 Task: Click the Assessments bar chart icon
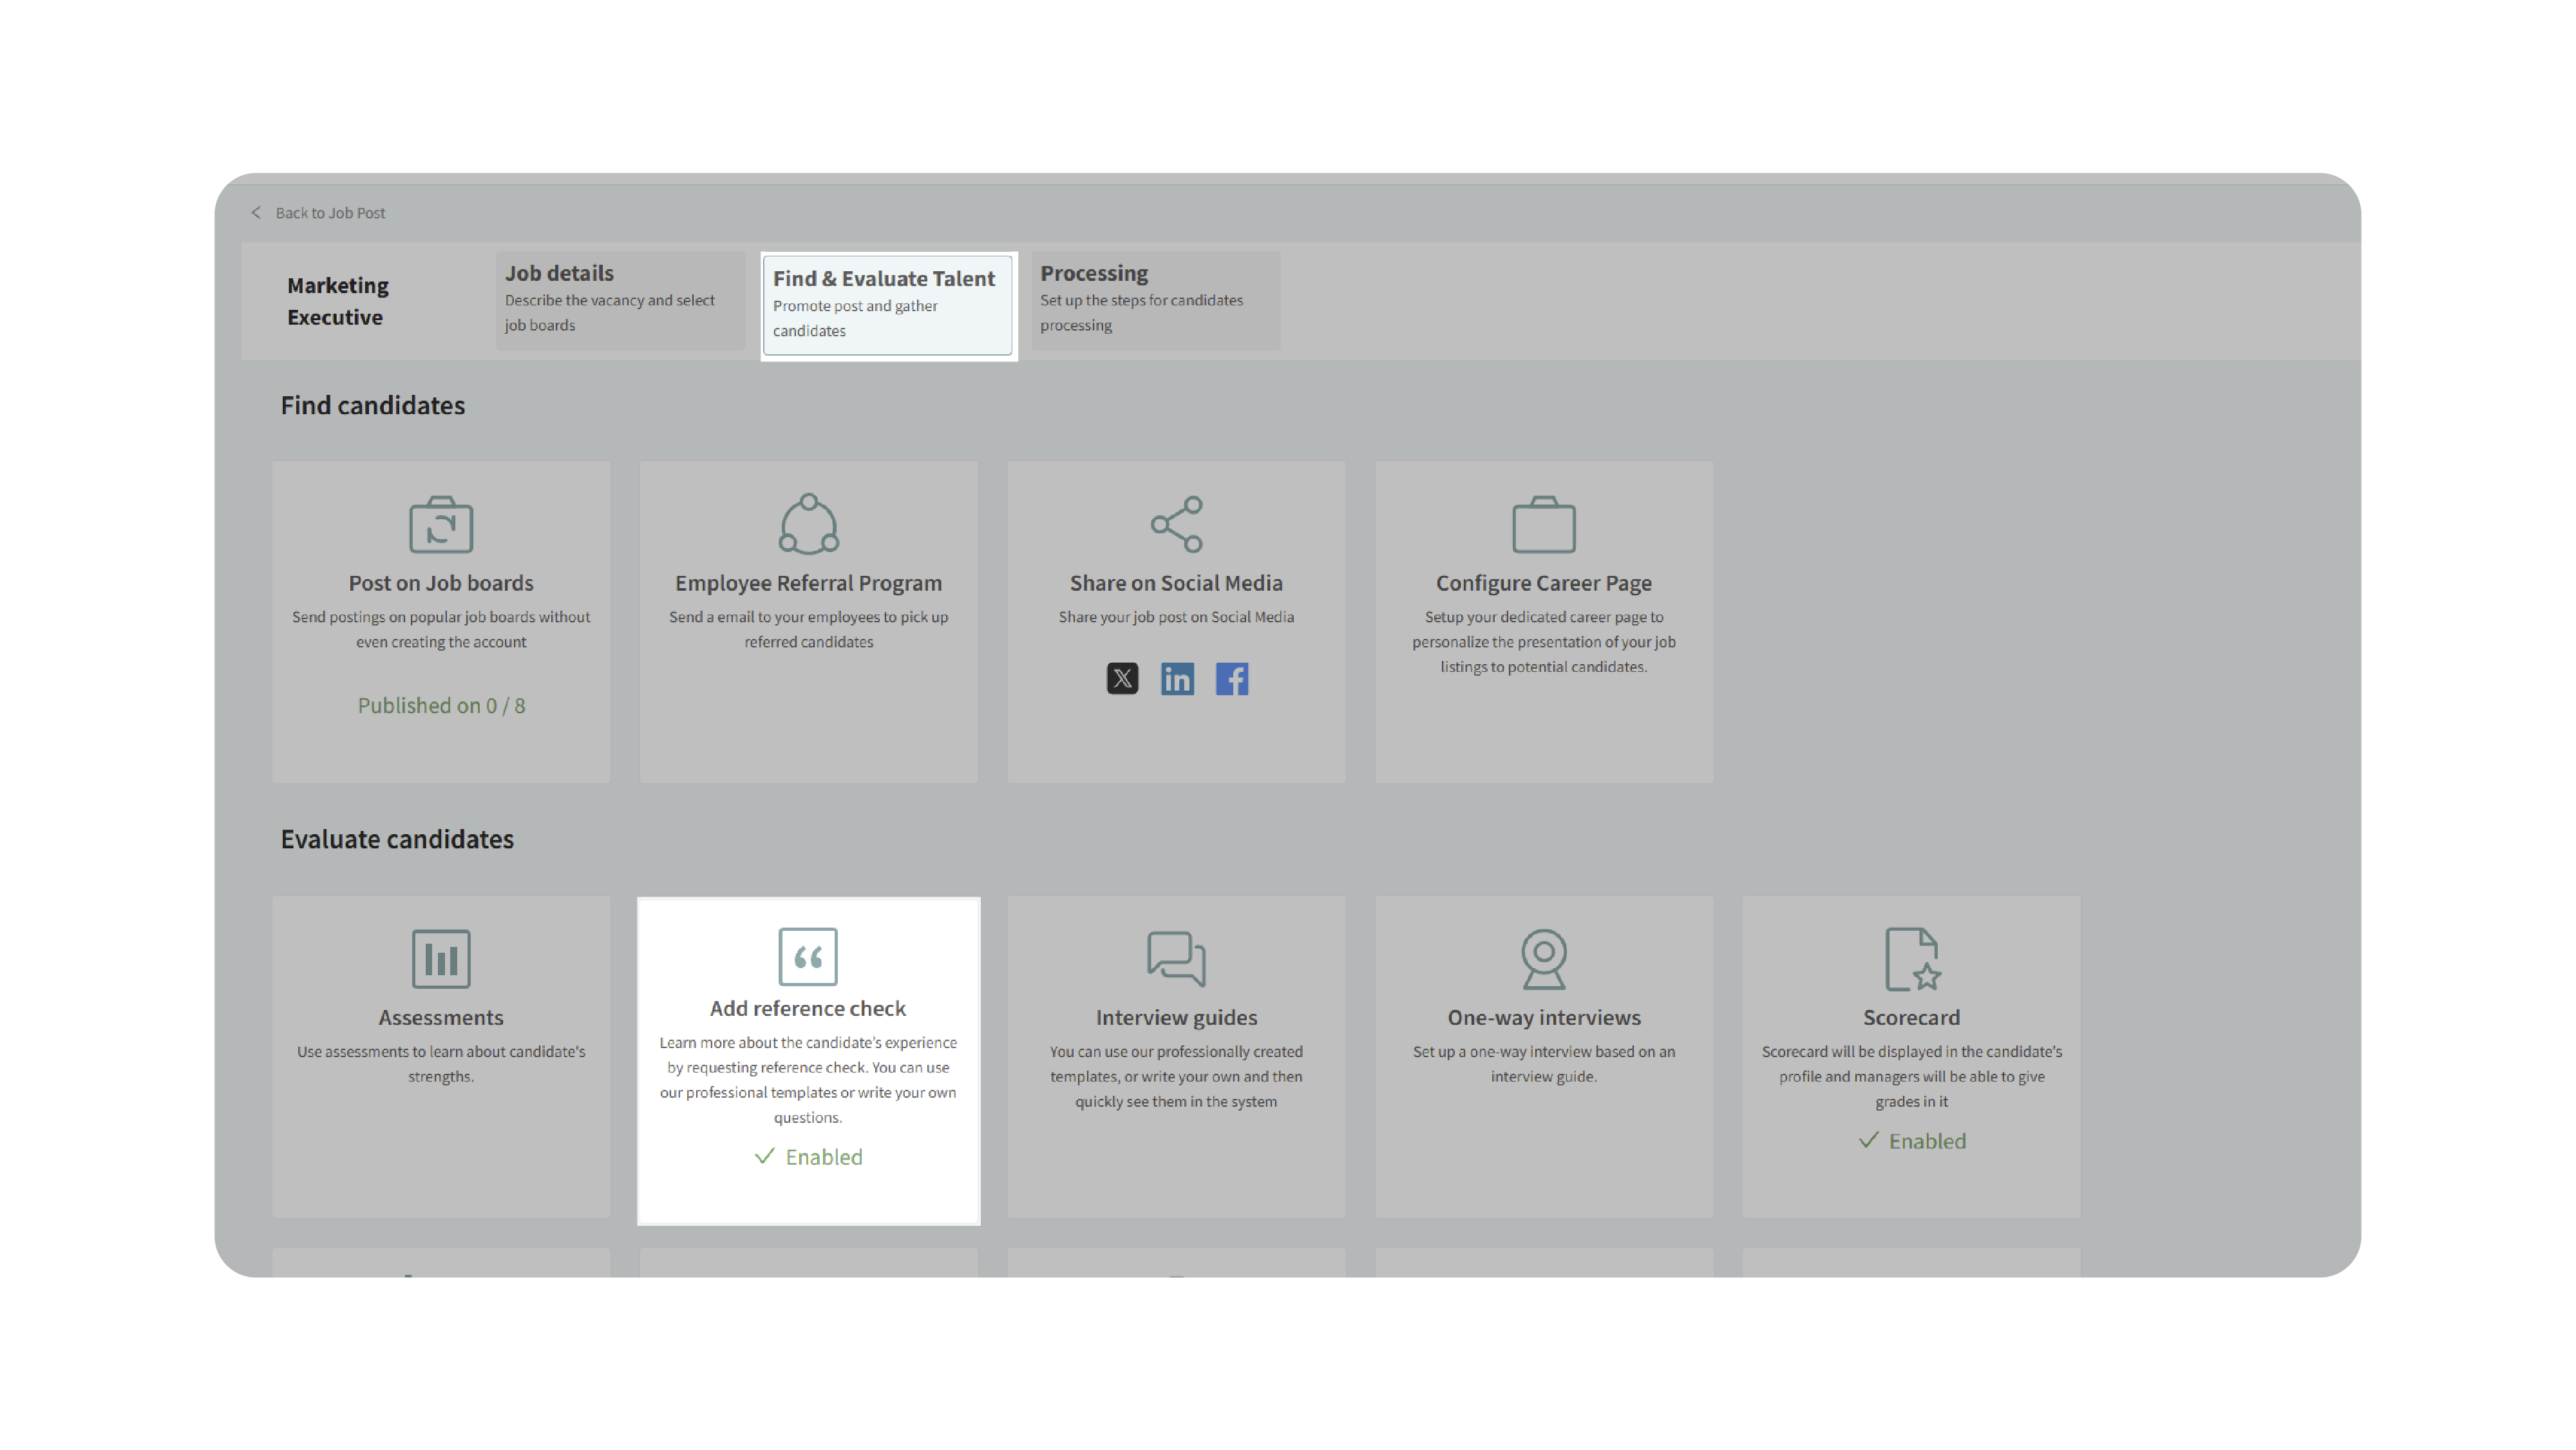pos(441,958)
